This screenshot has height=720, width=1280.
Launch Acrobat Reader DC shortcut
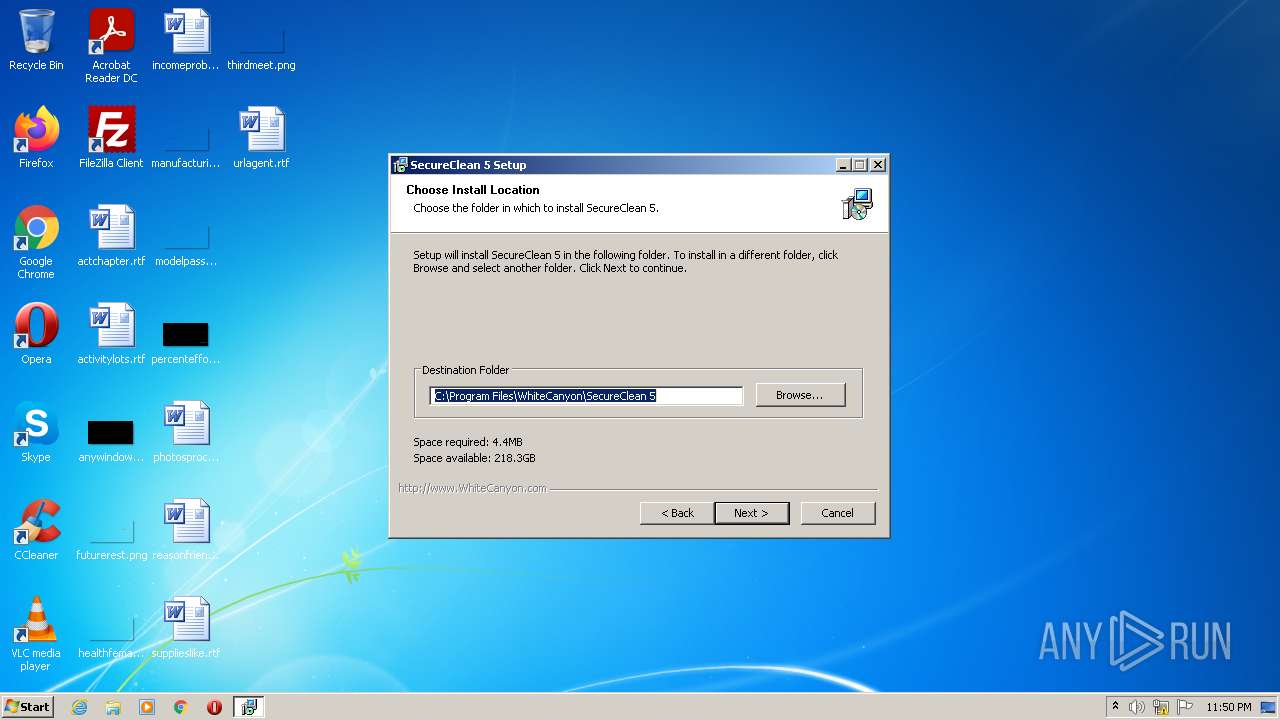pos(111,46)
